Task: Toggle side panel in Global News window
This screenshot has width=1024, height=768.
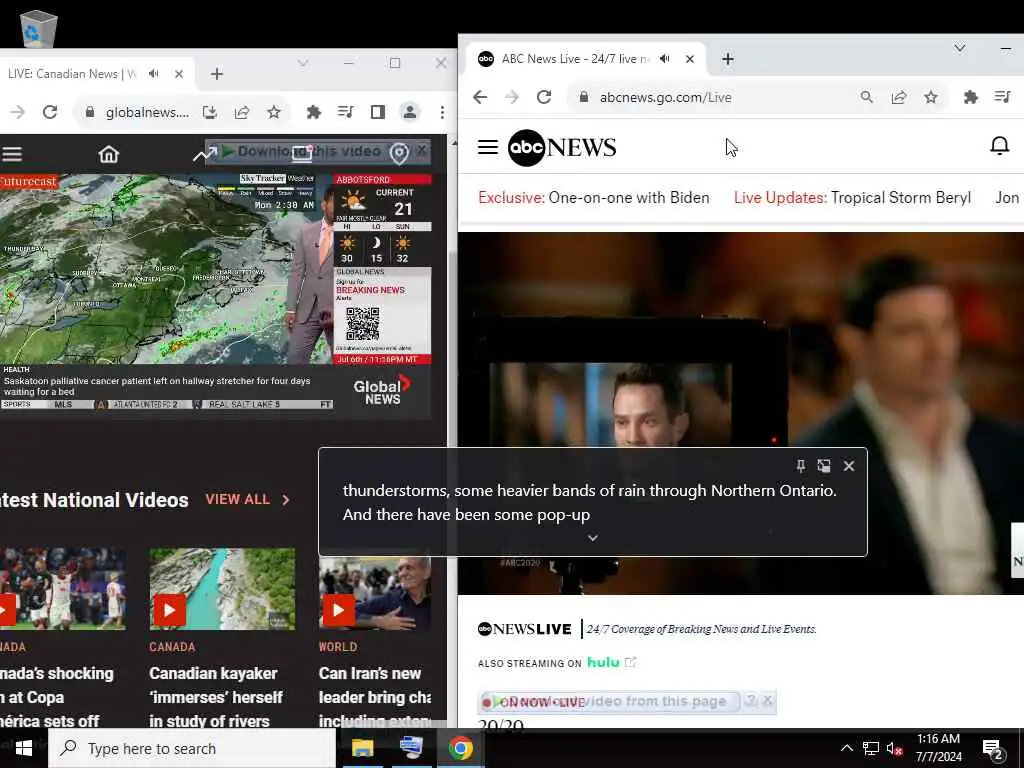Action: click(x=377, y=112)
